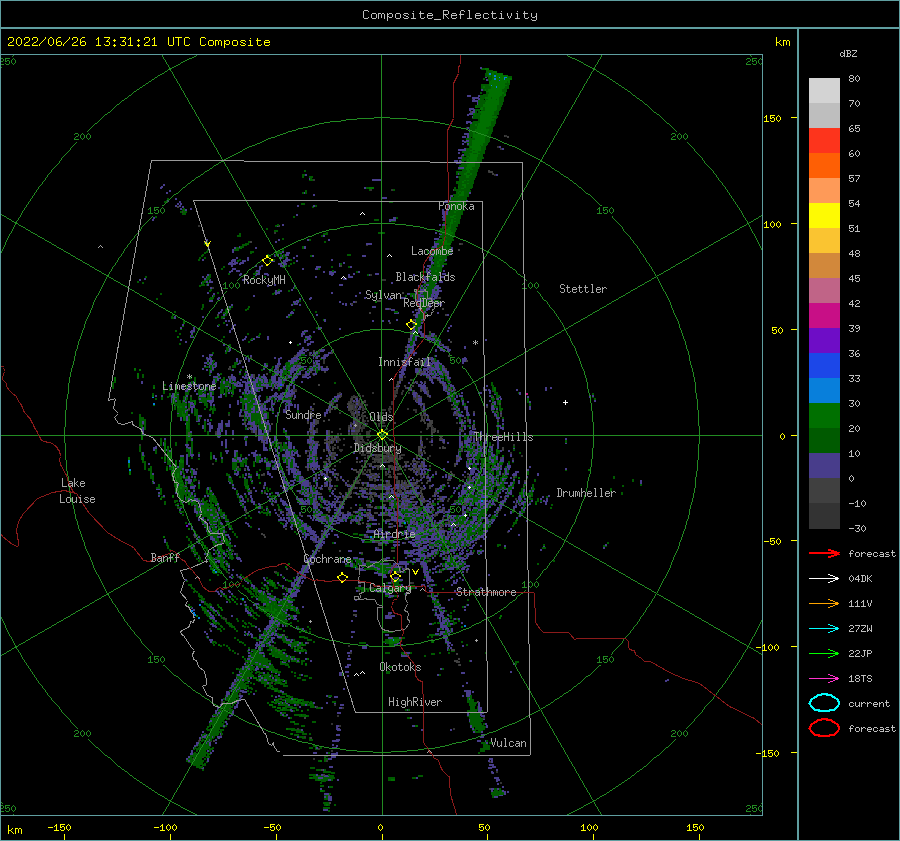The image size is (900, 841).
Task: Click the bright green 20–30 dBZ swatch
Action: 825,416
